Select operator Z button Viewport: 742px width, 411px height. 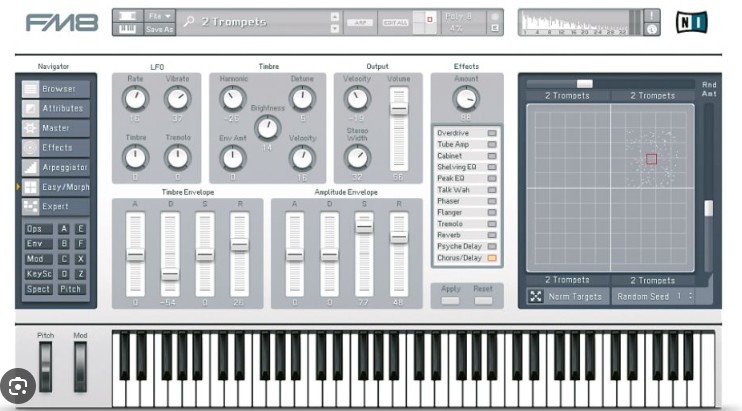[80, 274]
